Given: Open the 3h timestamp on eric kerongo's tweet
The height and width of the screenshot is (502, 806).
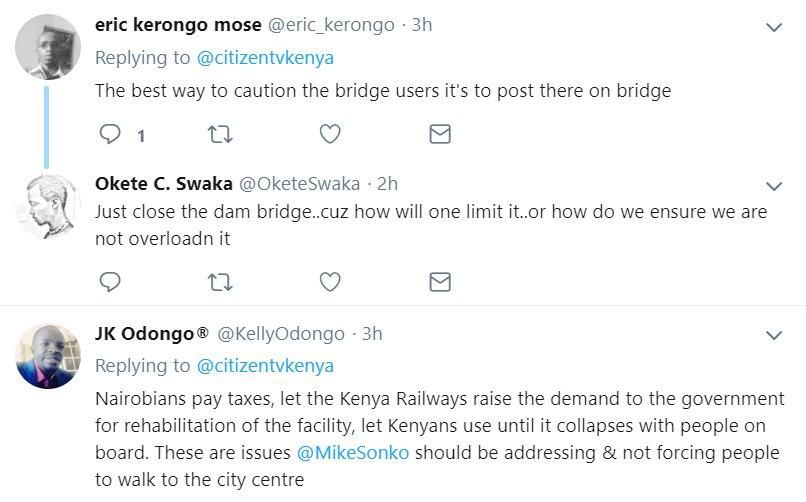Looking at the screenshot, I should click(x=421, y=25).
